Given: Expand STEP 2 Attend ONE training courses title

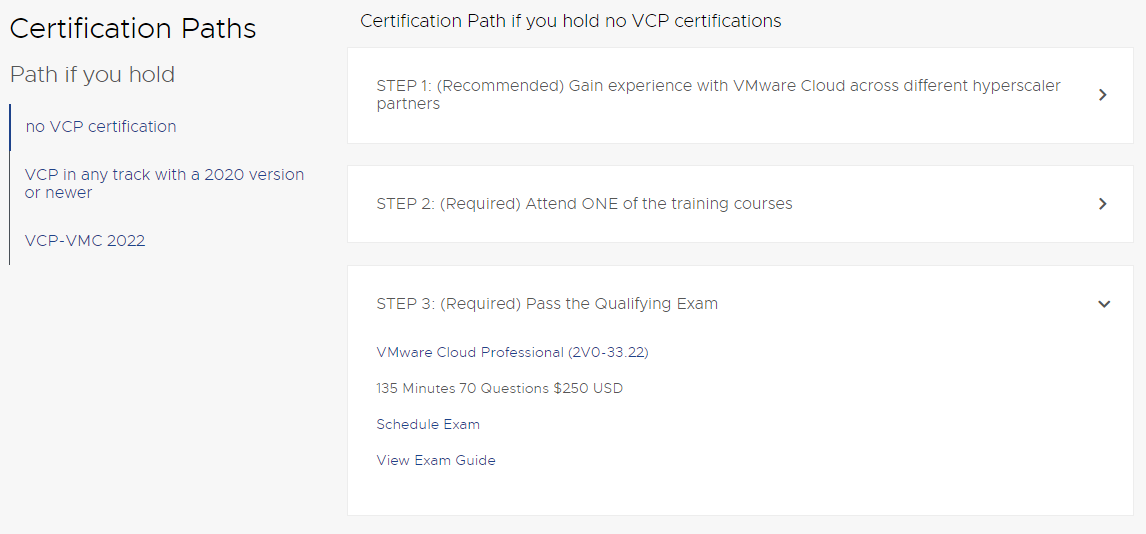Looking at the screenshot, I should [584, 204].
